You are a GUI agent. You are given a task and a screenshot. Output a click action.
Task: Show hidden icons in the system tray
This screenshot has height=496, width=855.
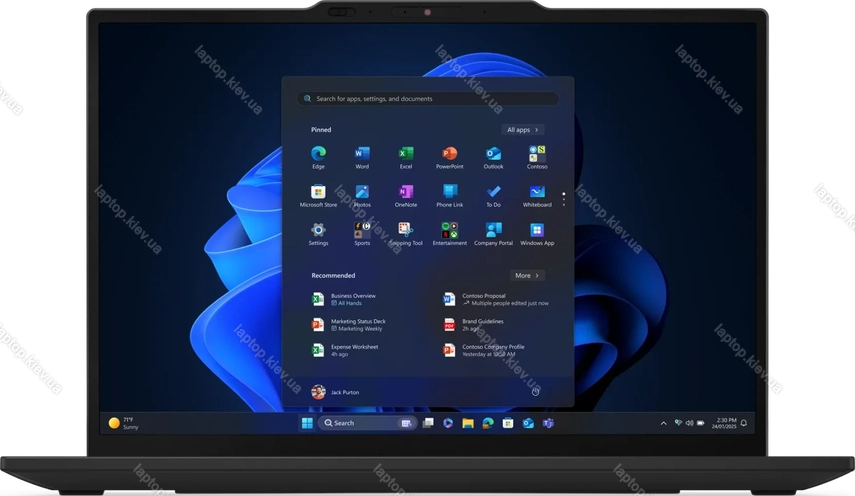(x=664, y=423)
